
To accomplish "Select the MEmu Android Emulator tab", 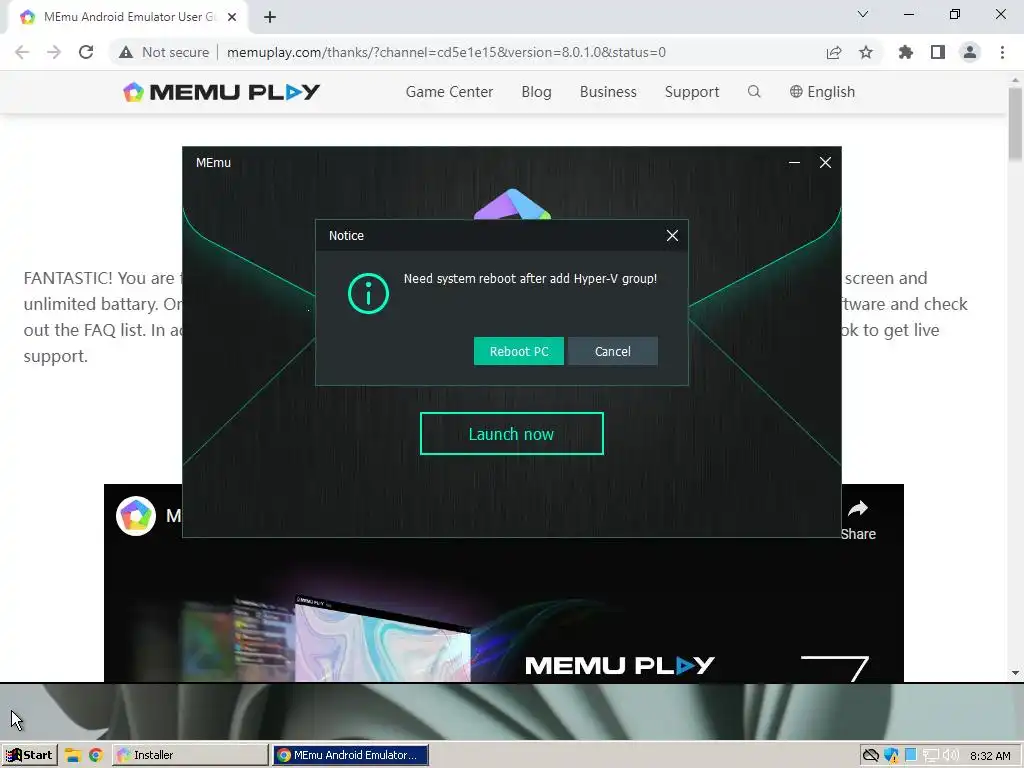I will [x=128, y=18].
